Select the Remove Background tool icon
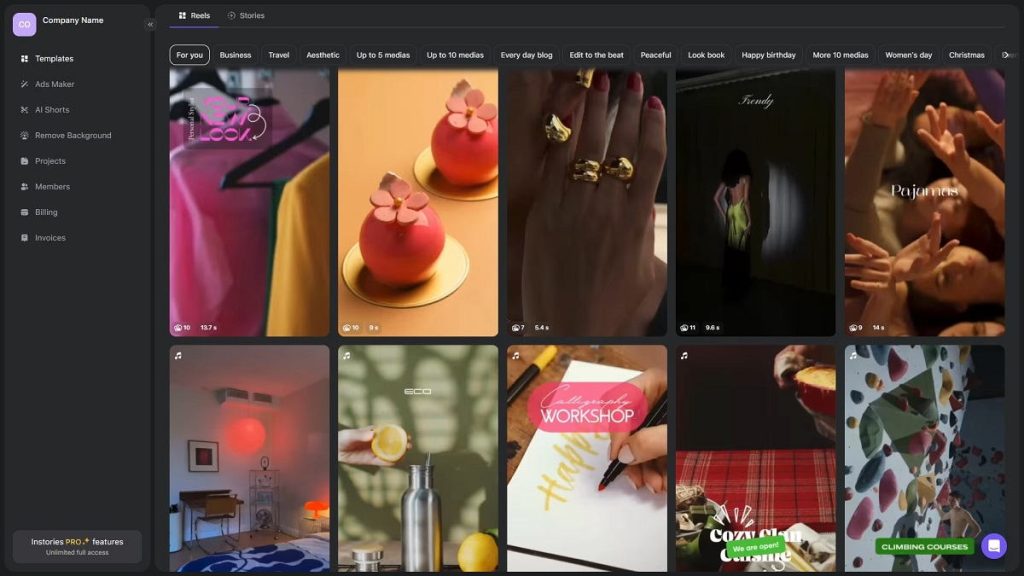The image size is (1024, 576). (x=24, y=135)
